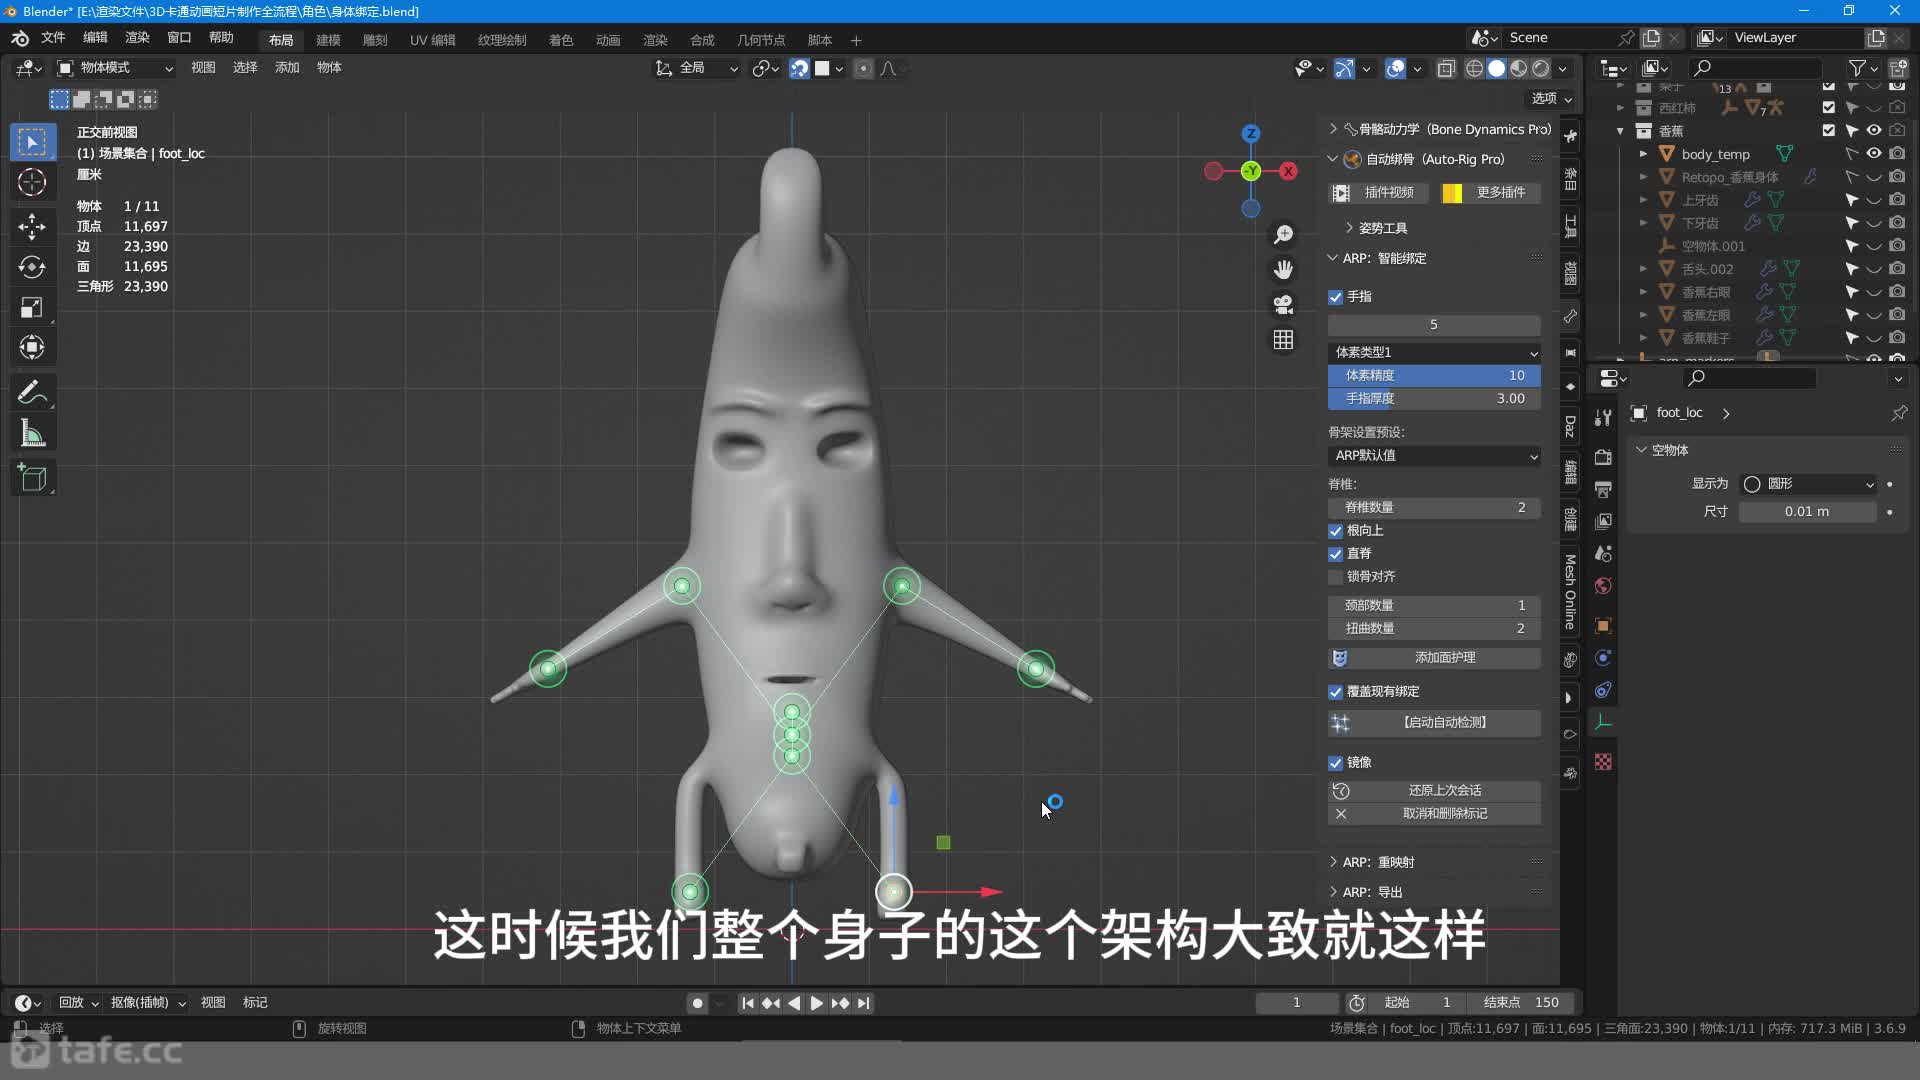Switch to 建模 workspace tab

point(328,40)
